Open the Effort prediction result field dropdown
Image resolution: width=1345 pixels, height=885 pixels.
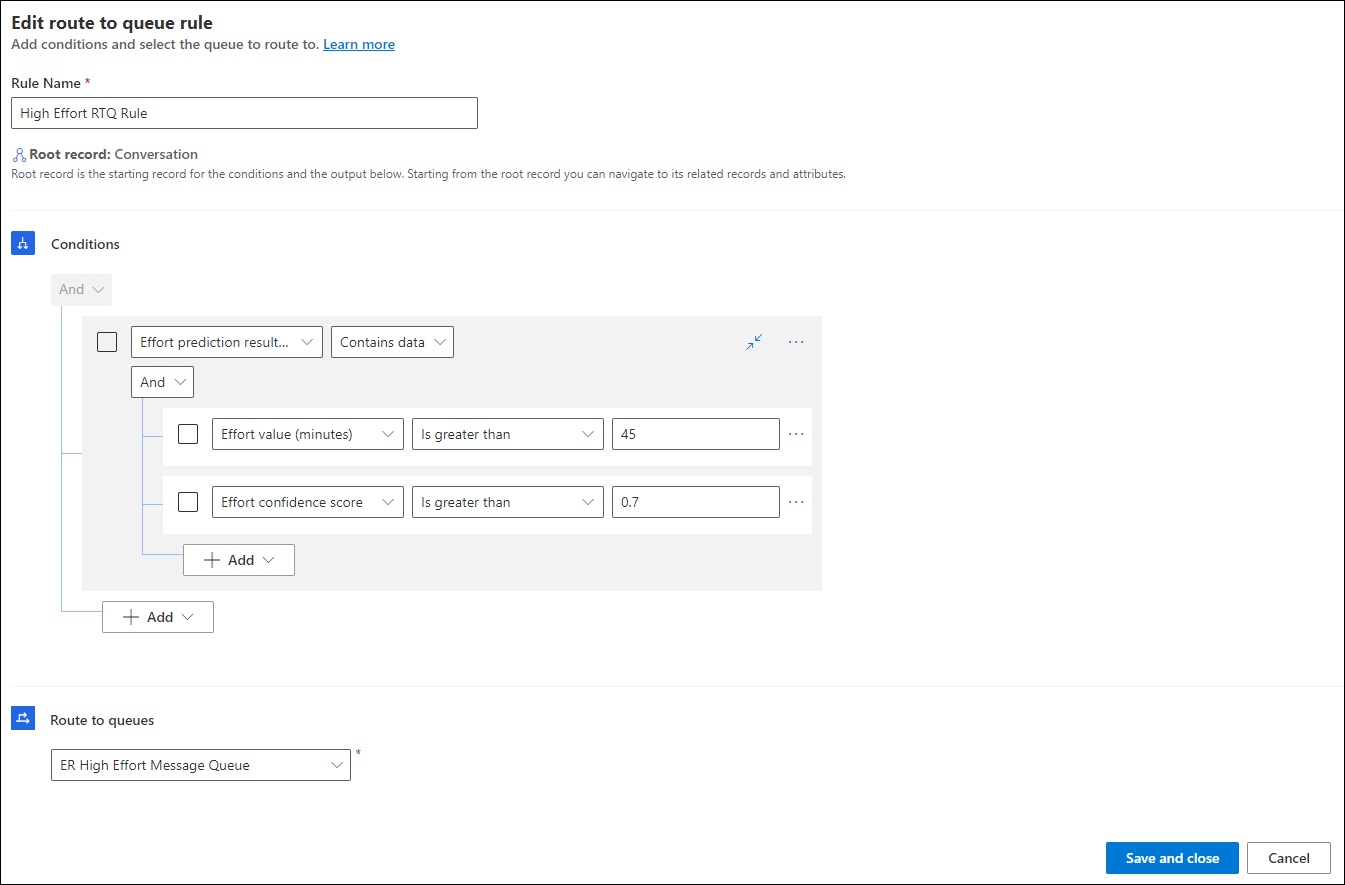227,342
